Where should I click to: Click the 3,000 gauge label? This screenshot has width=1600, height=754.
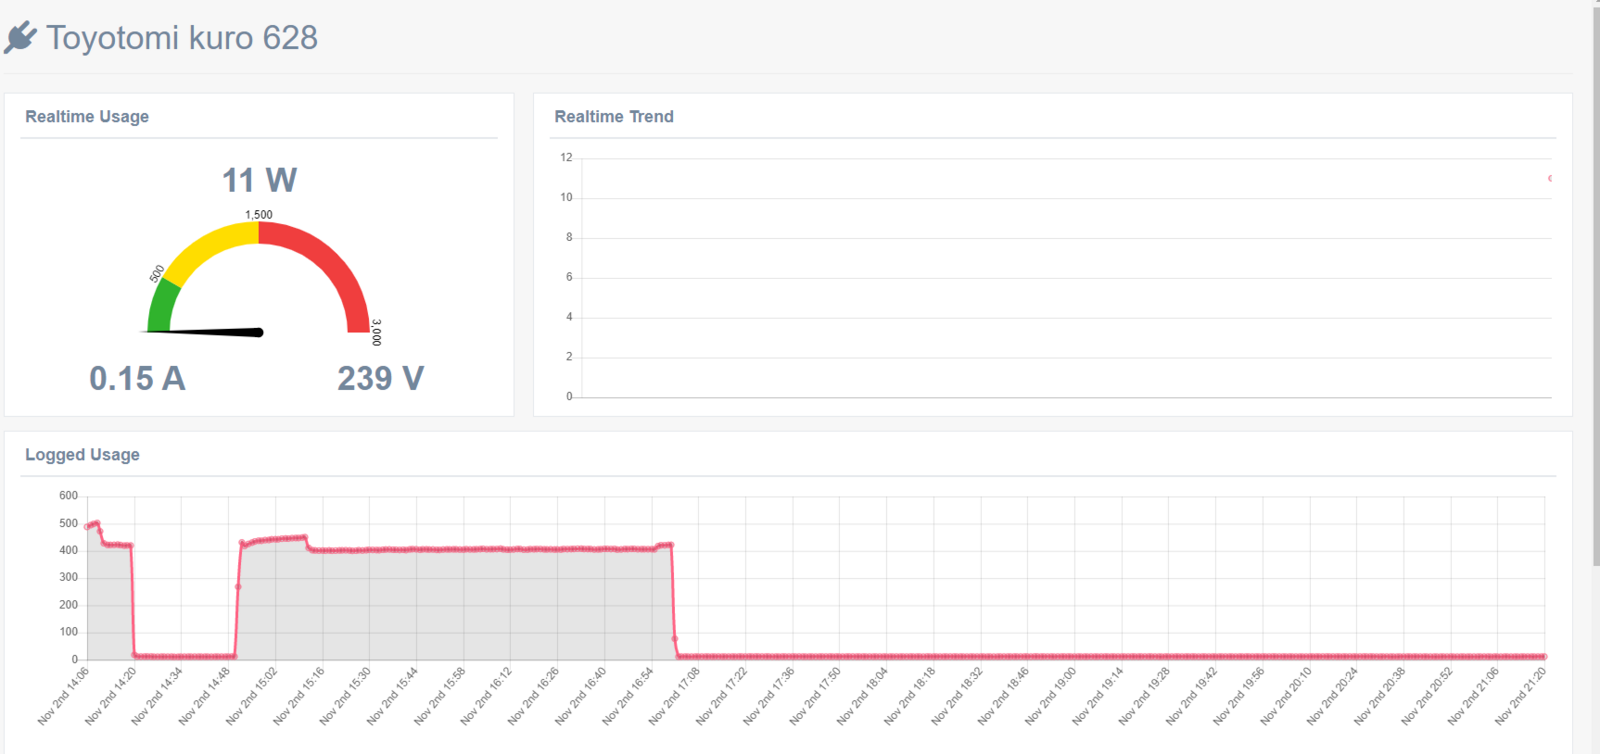[x=376, y=332]
